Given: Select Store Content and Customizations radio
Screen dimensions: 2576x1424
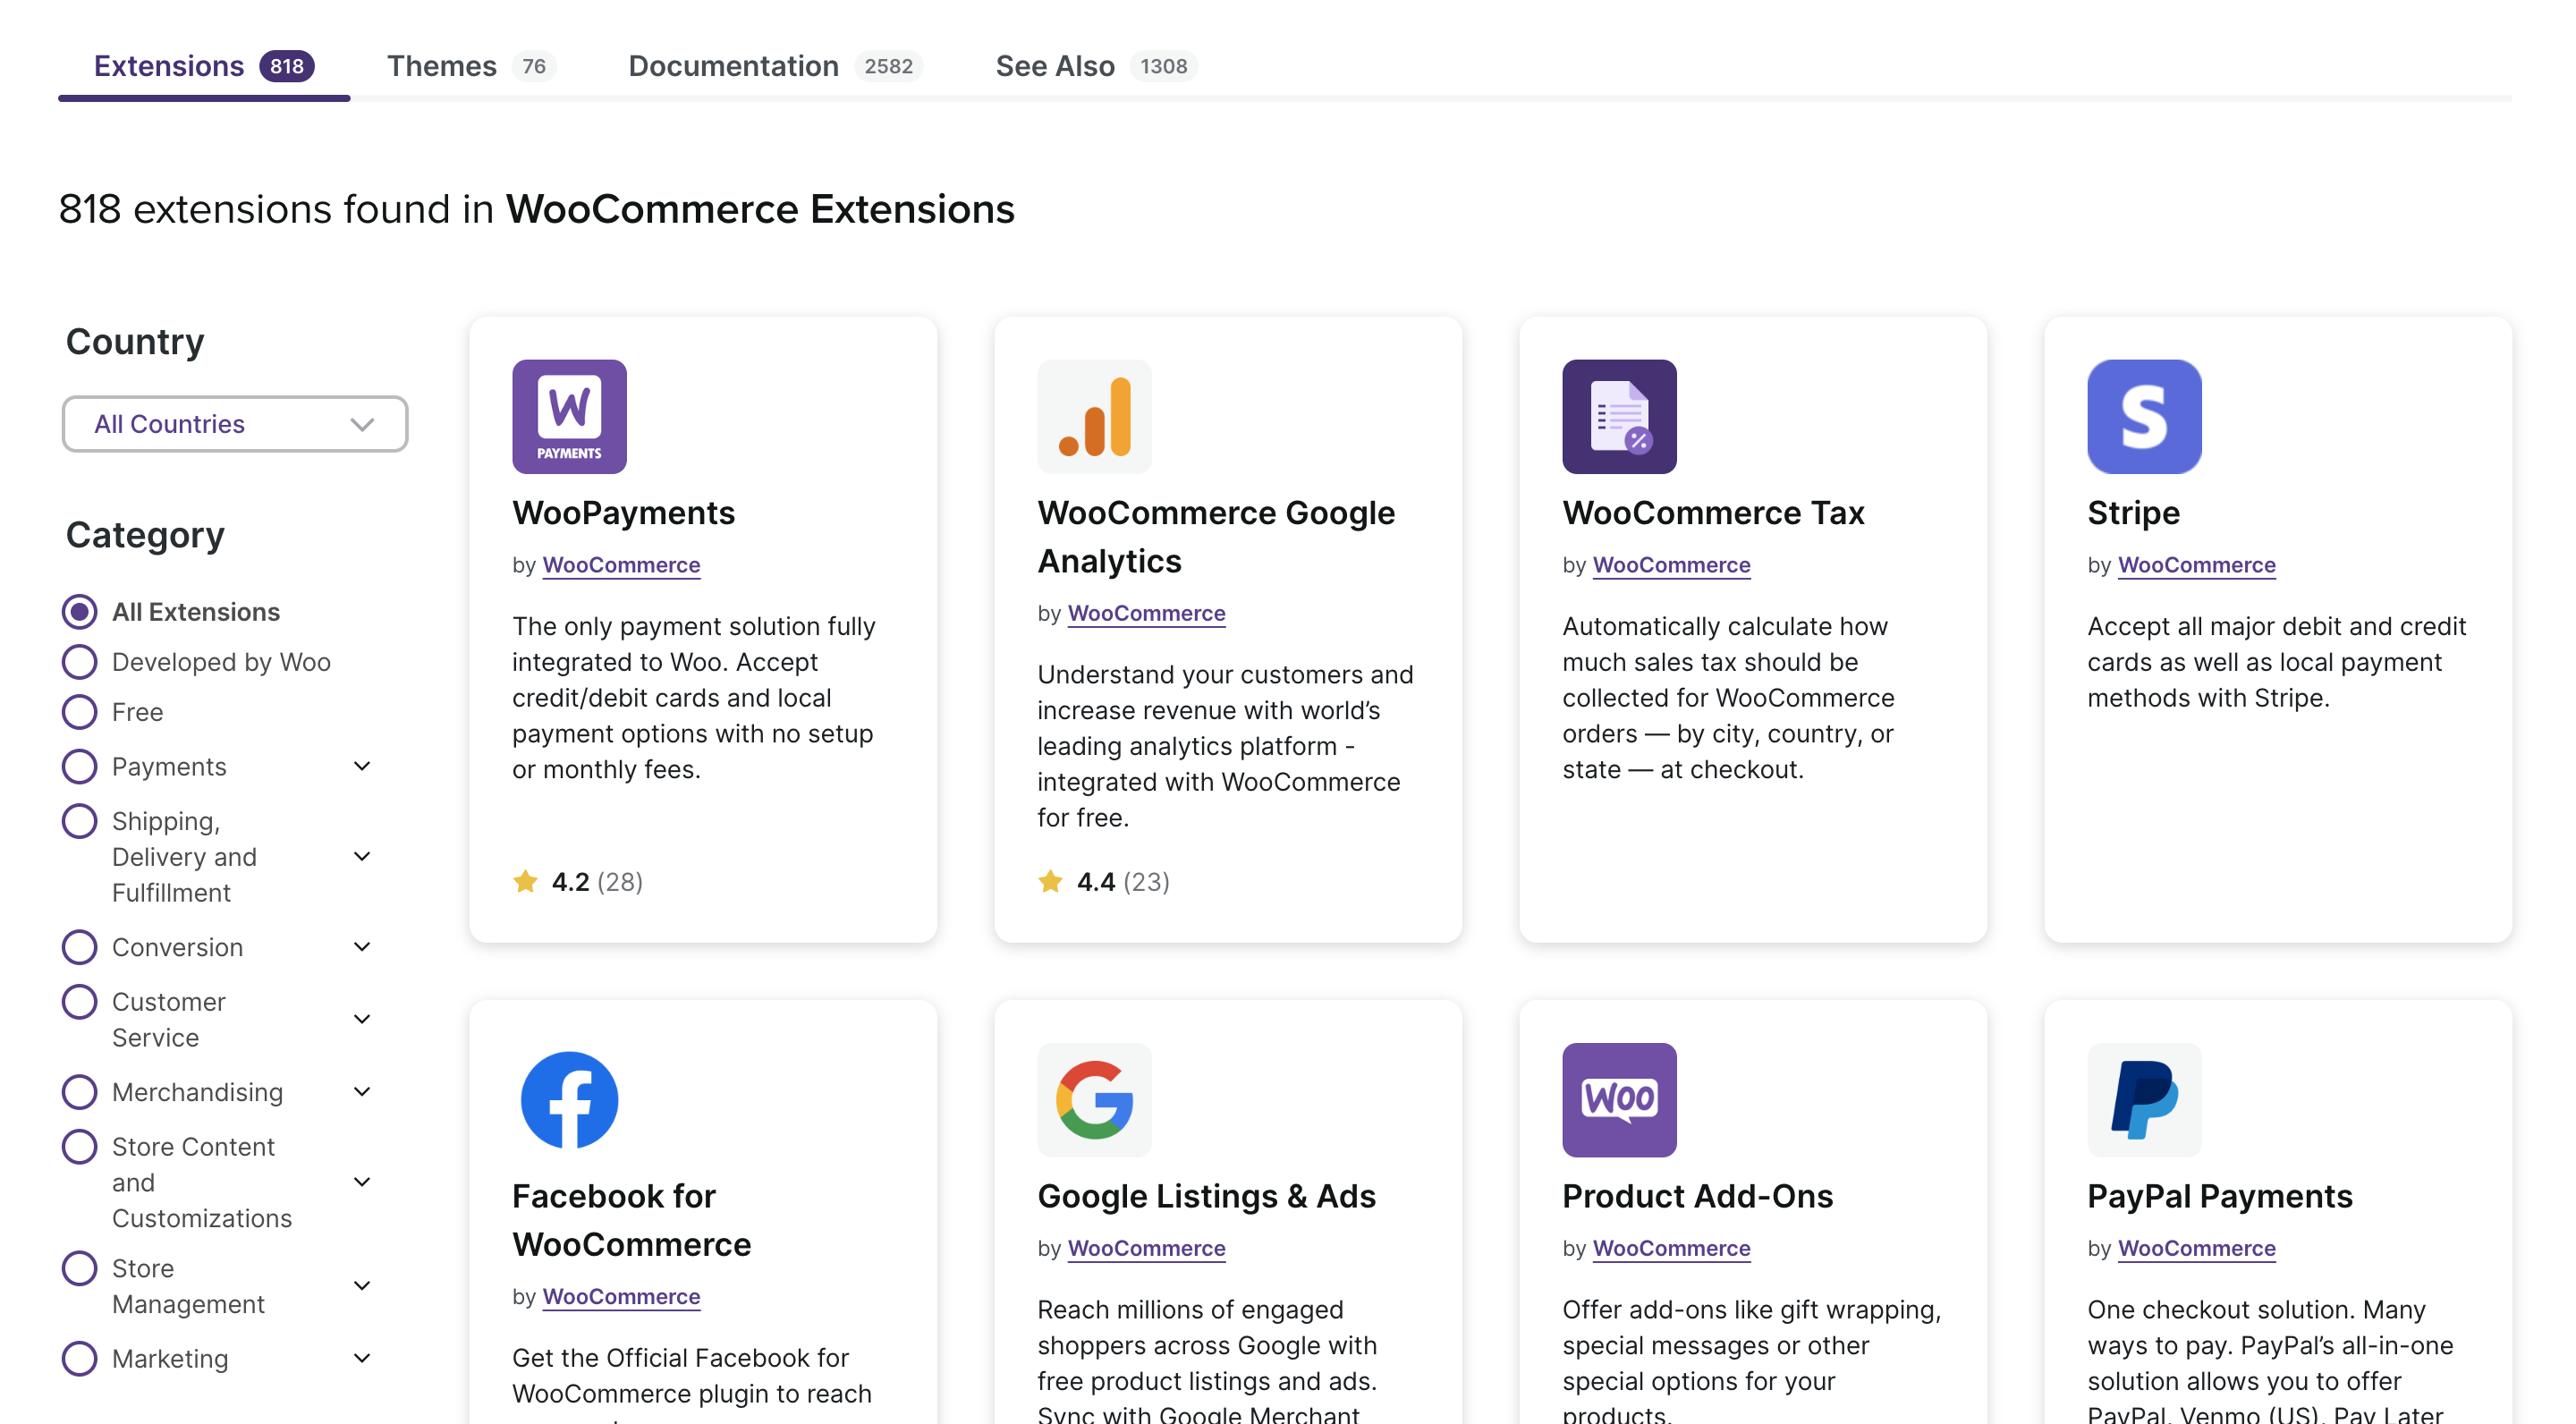Looking at the screenshot, I should click(x=79, y=1146).
